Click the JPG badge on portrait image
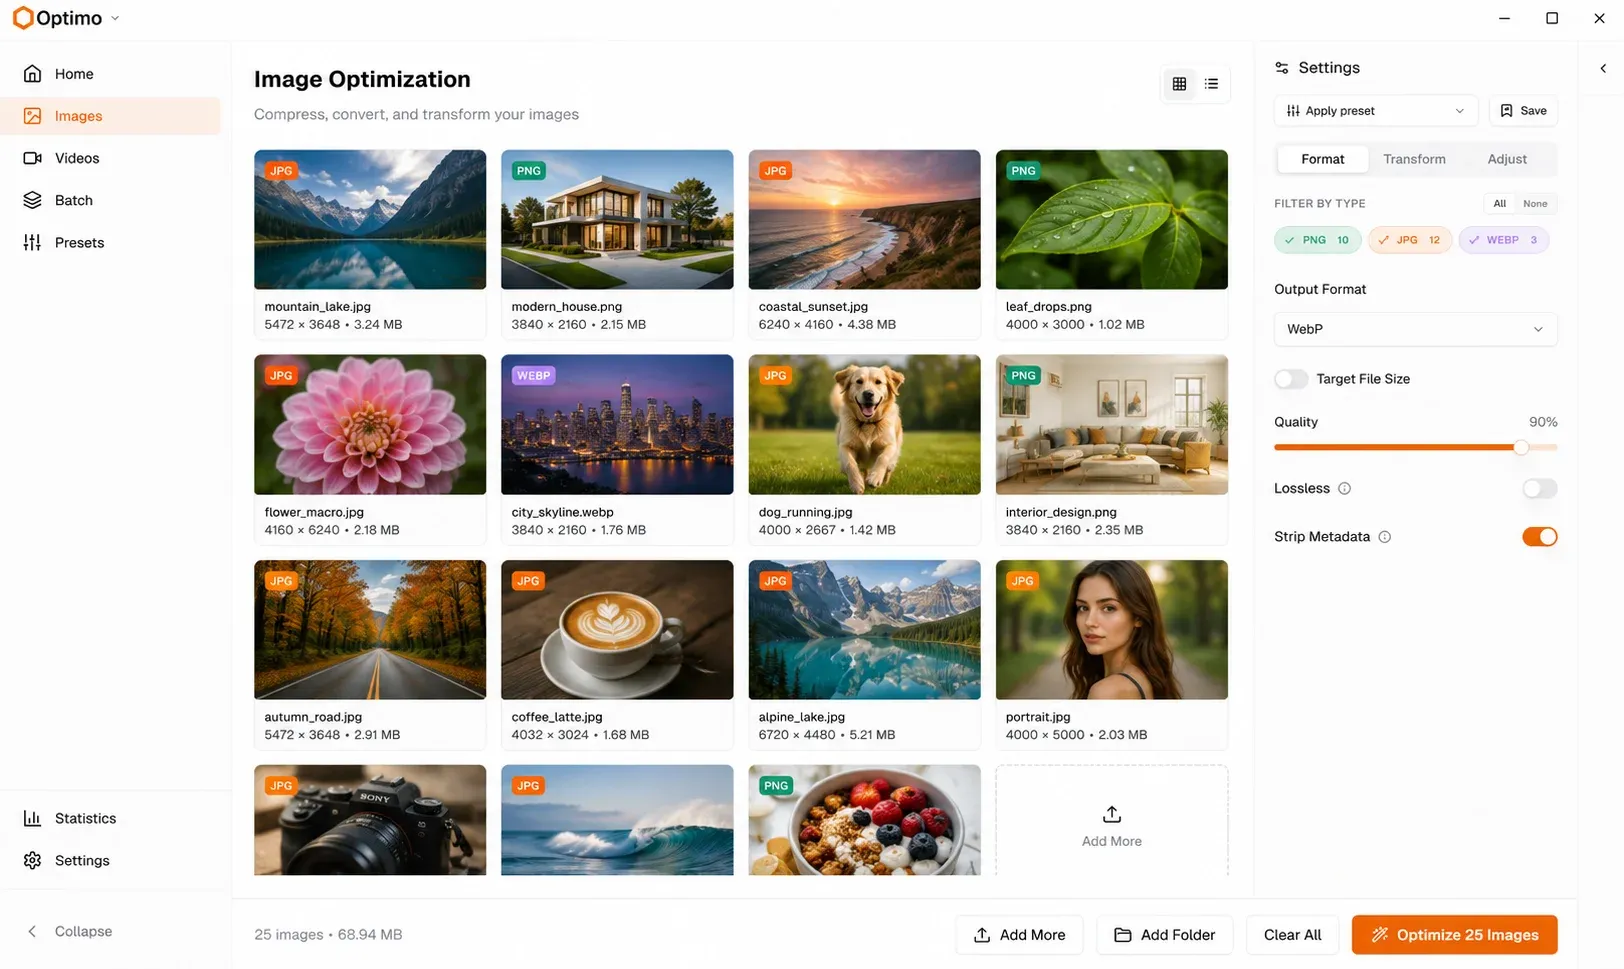 tap(1022, 581)
